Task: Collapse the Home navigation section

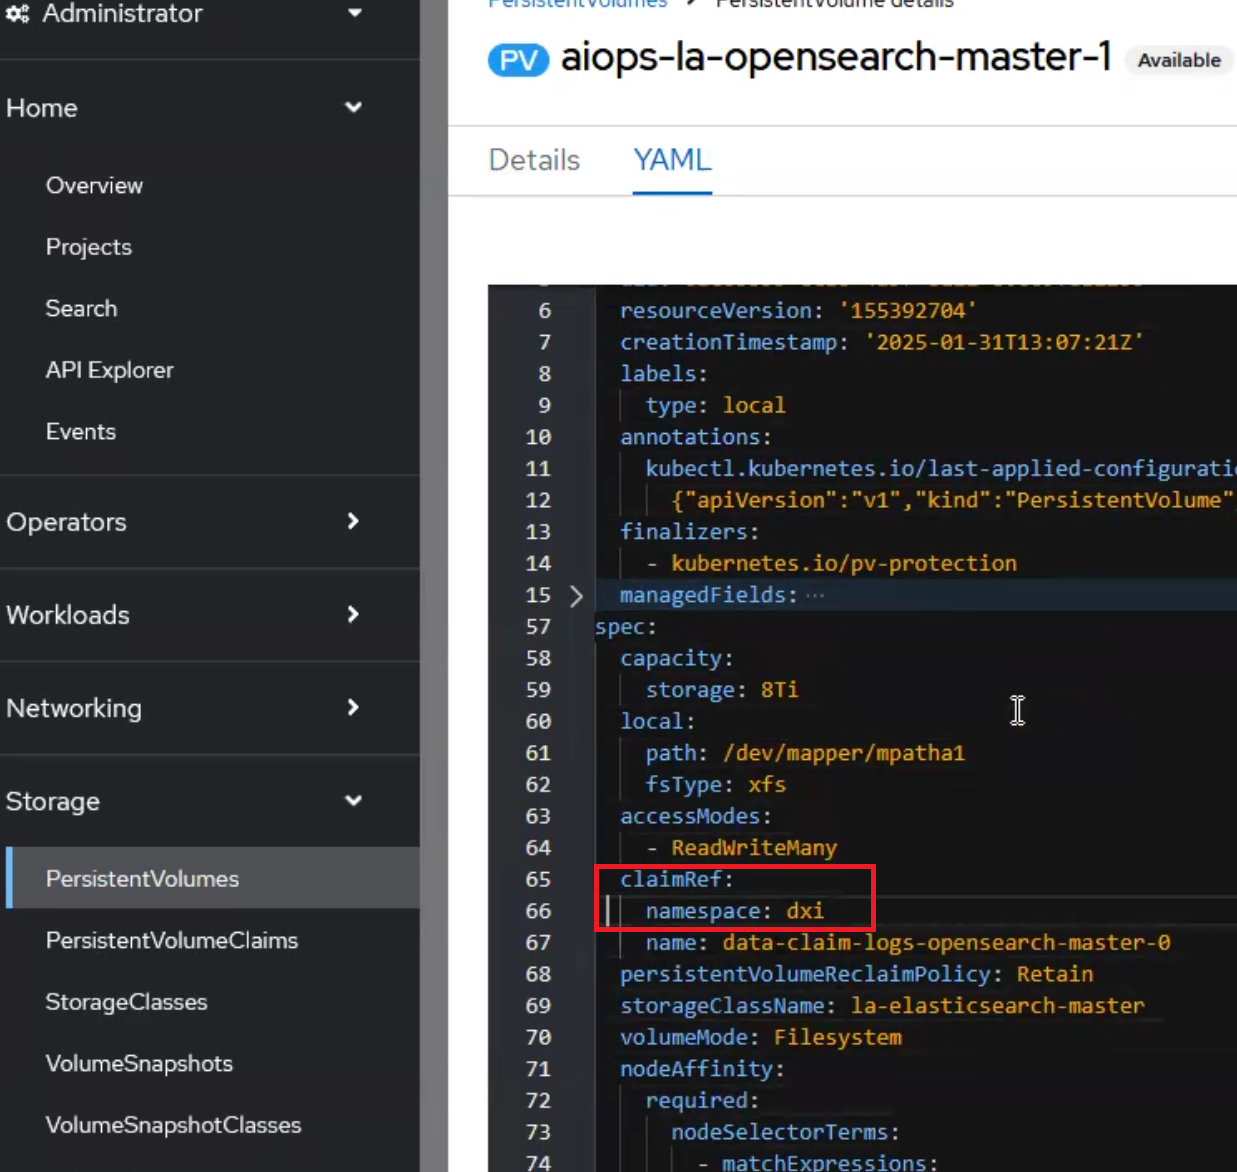Action: click(353, 108)
